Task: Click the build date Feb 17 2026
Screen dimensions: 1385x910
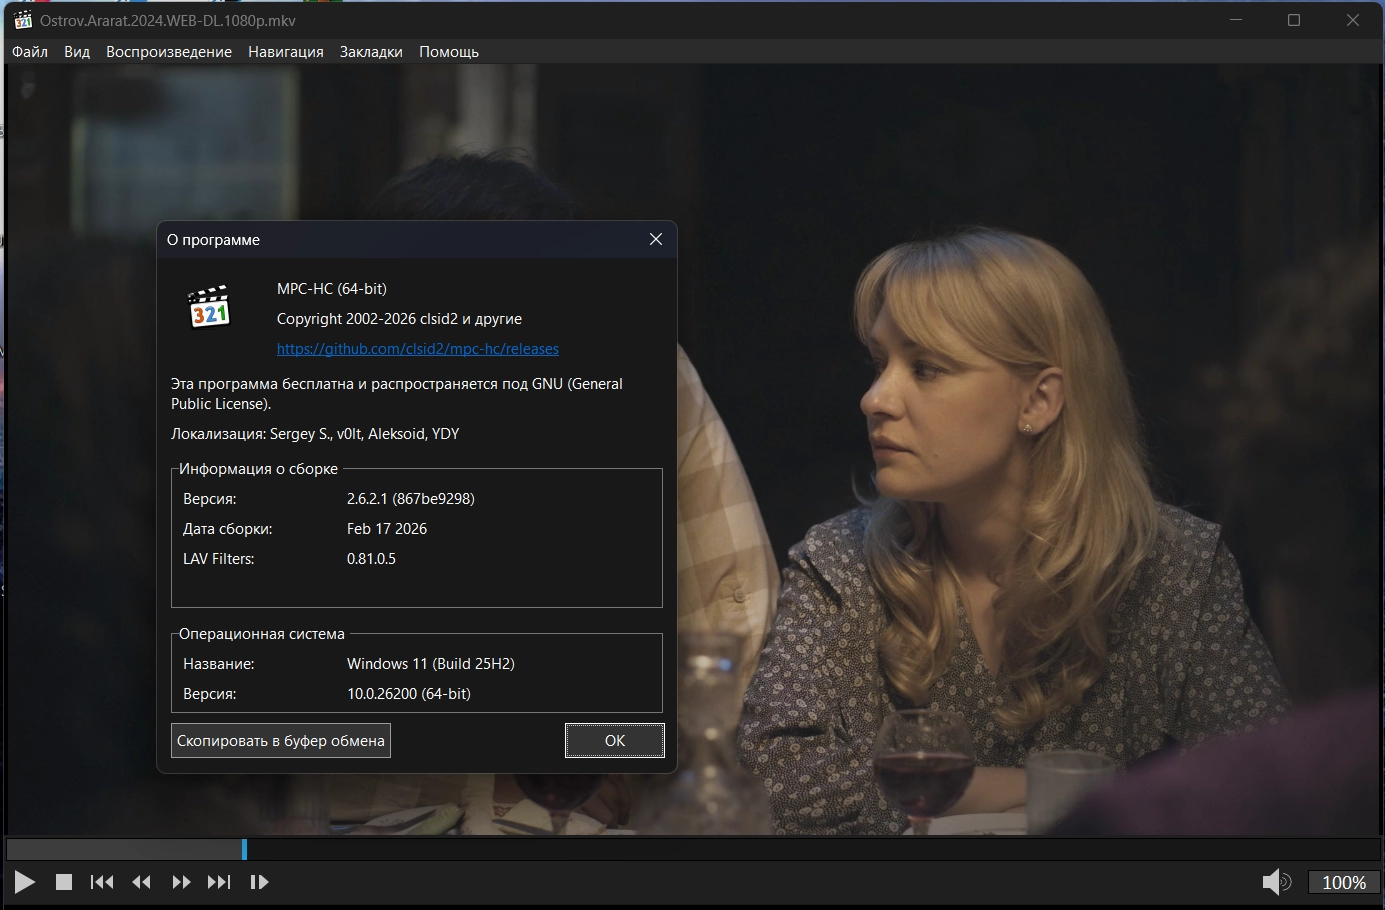Action: click(x=387, y=528)
